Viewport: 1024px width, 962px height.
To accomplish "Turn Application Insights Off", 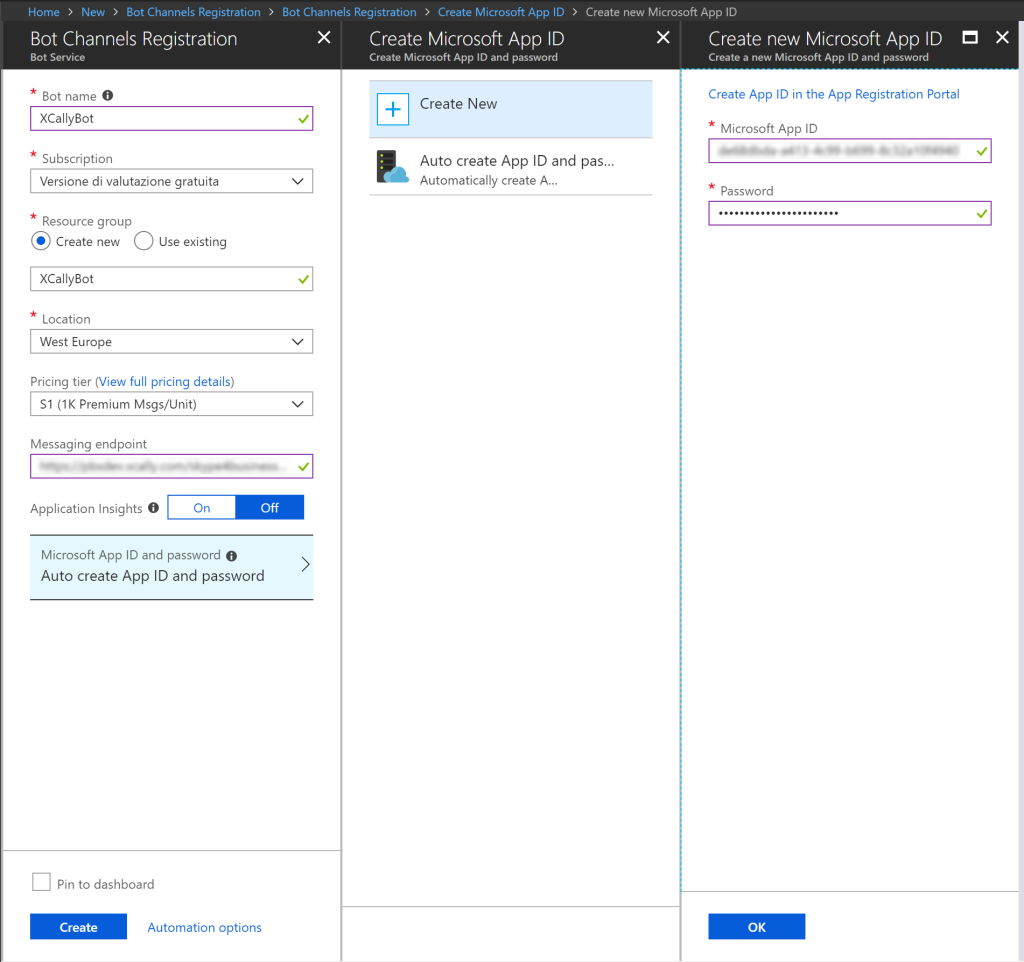I will (270, 507).
